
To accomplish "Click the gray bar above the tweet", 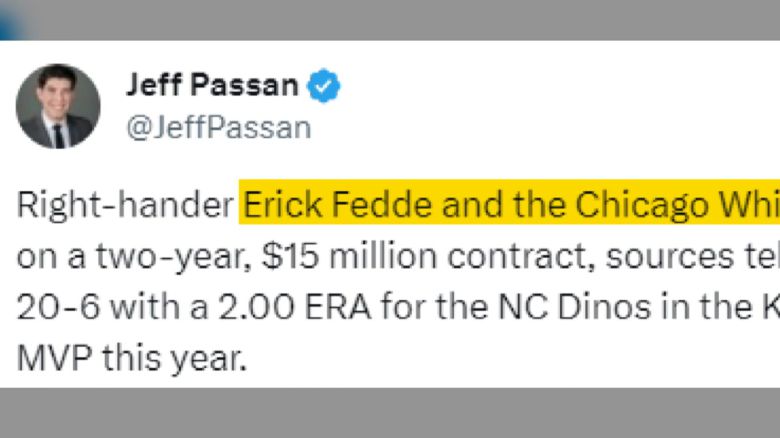I will (400, 20).
